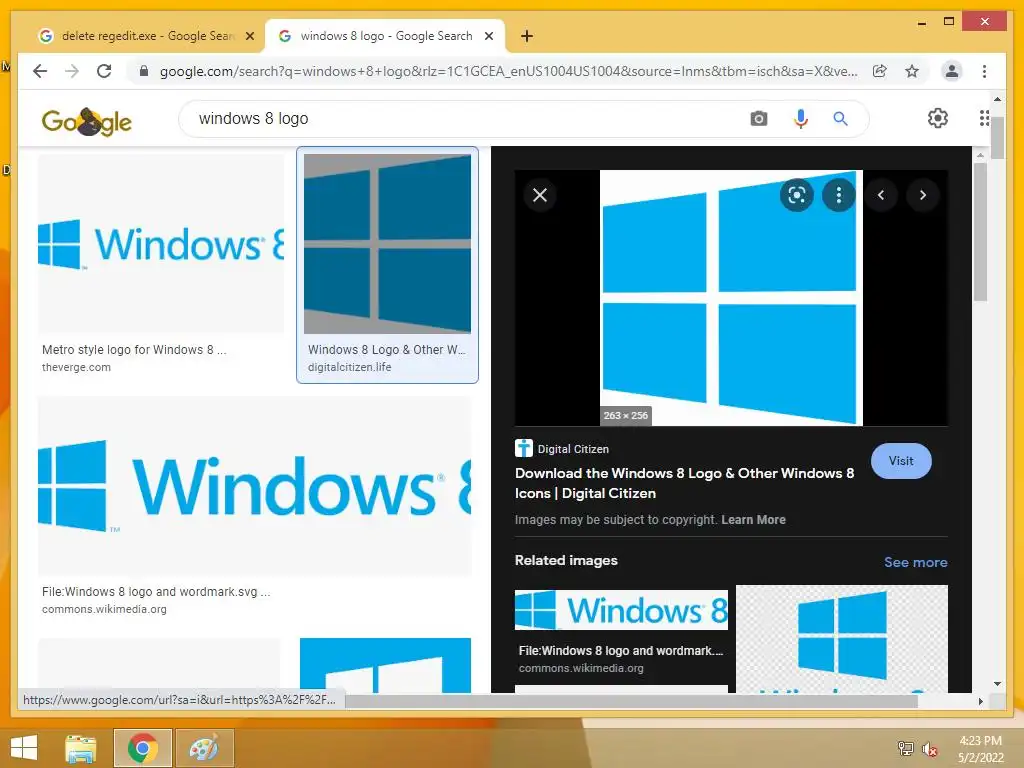Screen dimensions: 1024x768
Task: Open network tray icon
Action: [906, 749]
